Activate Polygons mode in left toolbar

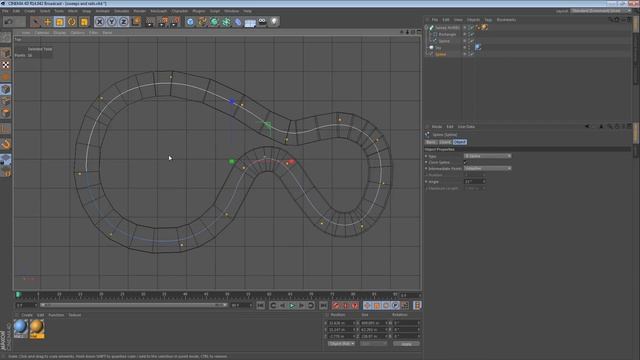pos(6,113)
